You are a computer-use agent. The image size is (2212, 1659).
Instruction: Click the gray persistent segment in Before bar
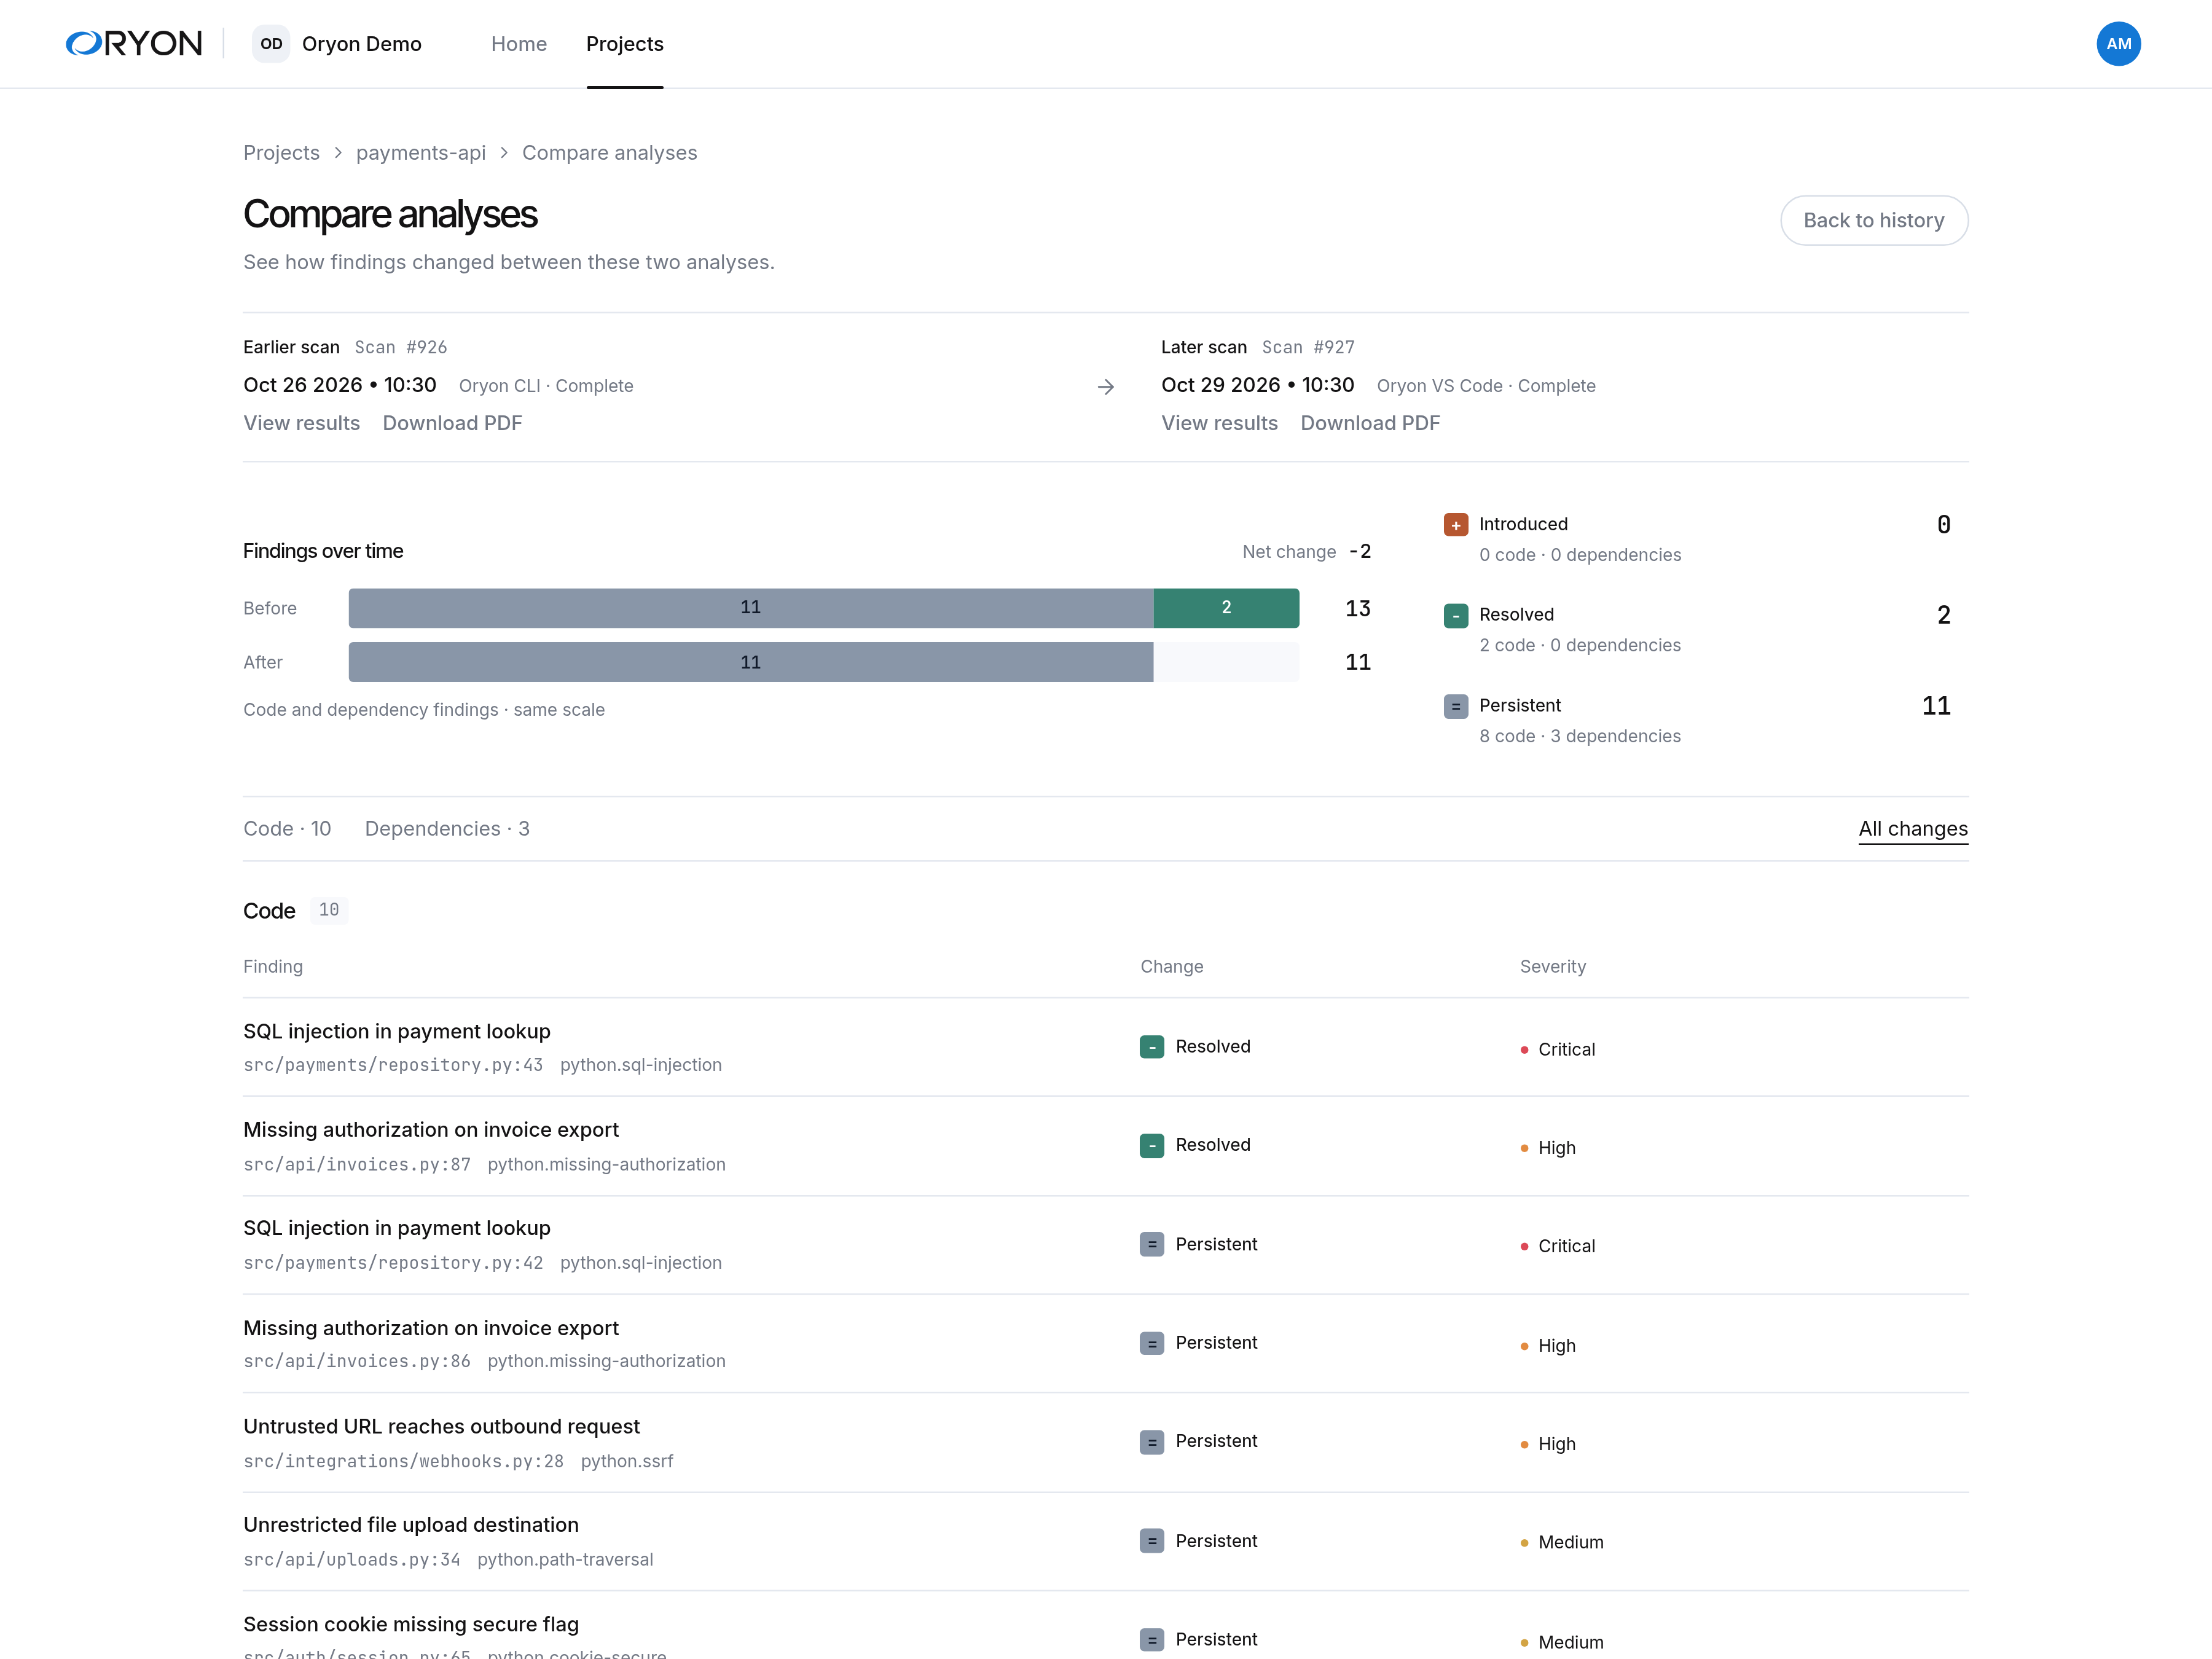tap(751, 608)
